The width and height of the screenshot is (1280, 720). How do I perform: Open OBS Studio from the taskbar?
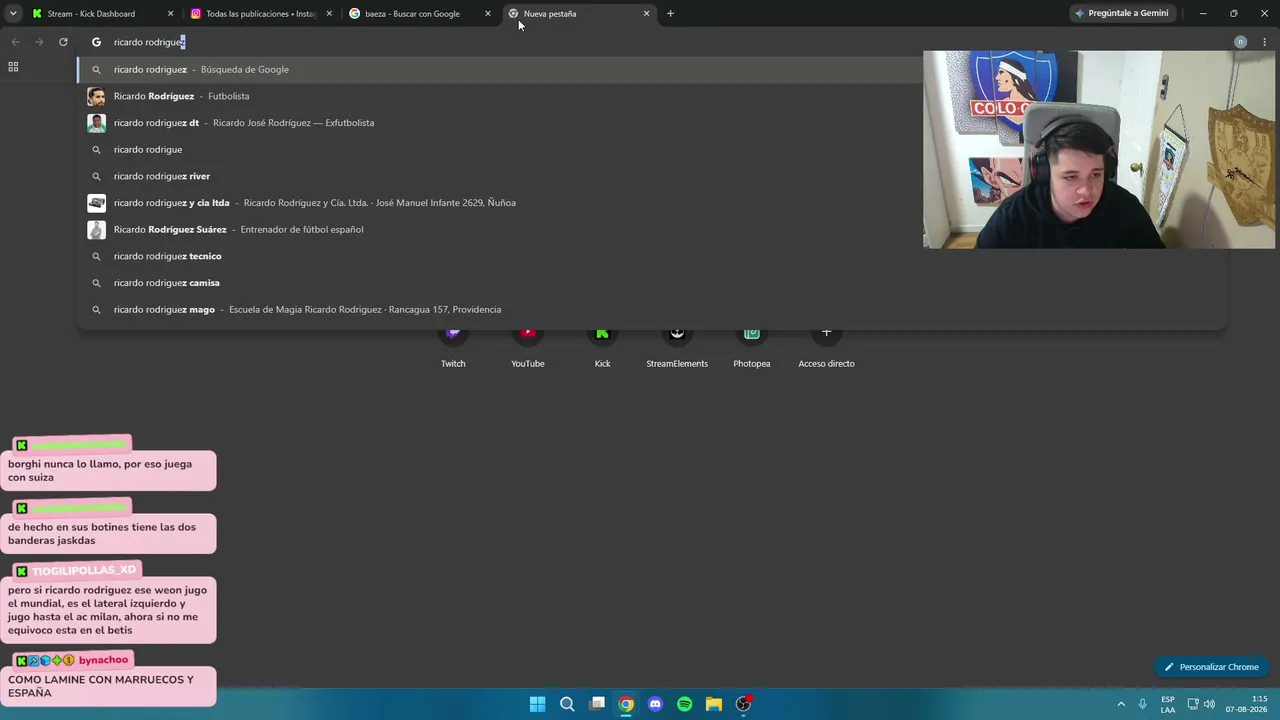(x=743, y=704)
